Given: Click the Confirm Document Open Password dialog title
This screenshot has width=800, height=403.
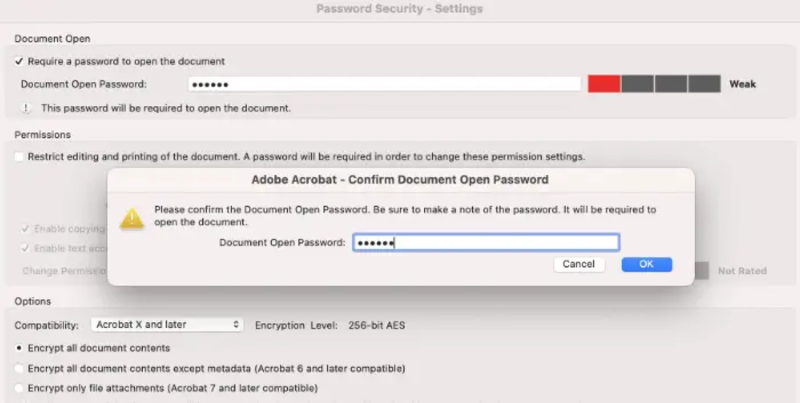Looking at the screenshot, I should point(400,180).
